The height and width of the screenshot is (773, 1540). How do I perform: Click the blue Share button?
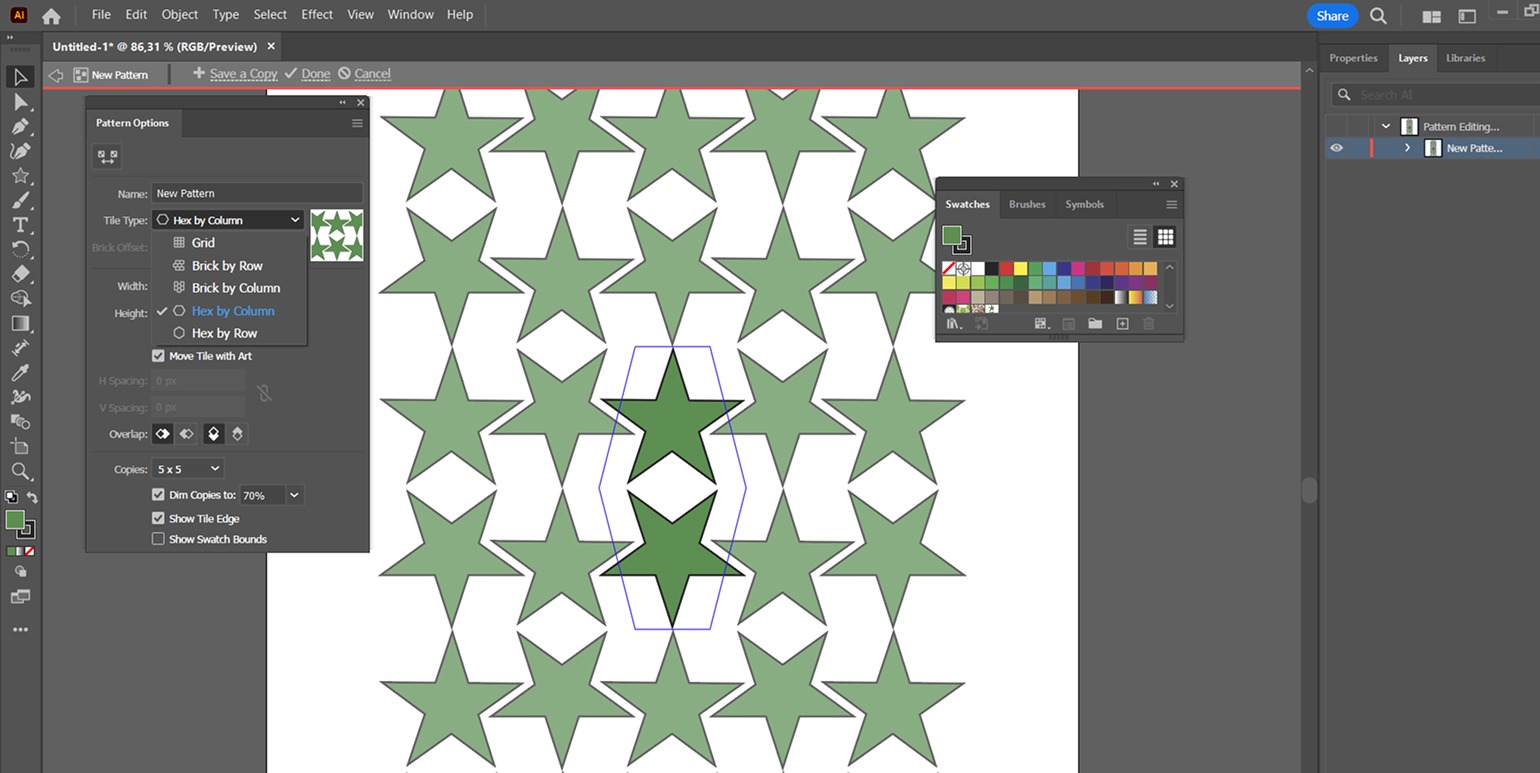(1332, 16)
